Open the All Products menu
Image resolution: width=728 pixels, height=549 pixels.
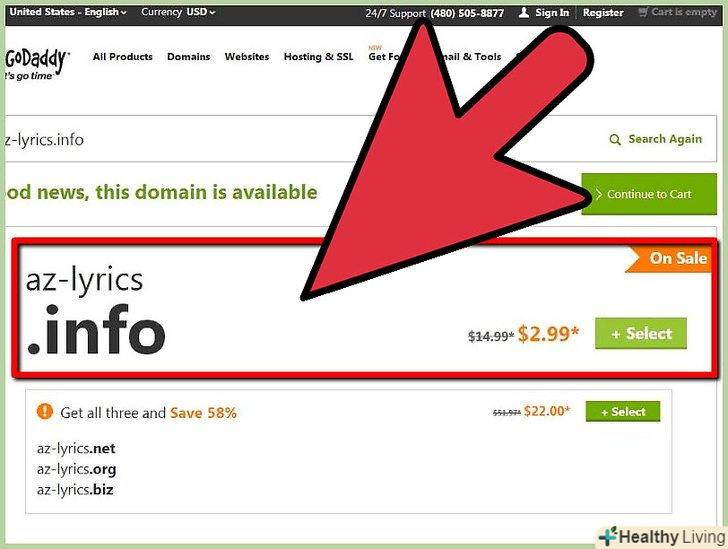123,57
